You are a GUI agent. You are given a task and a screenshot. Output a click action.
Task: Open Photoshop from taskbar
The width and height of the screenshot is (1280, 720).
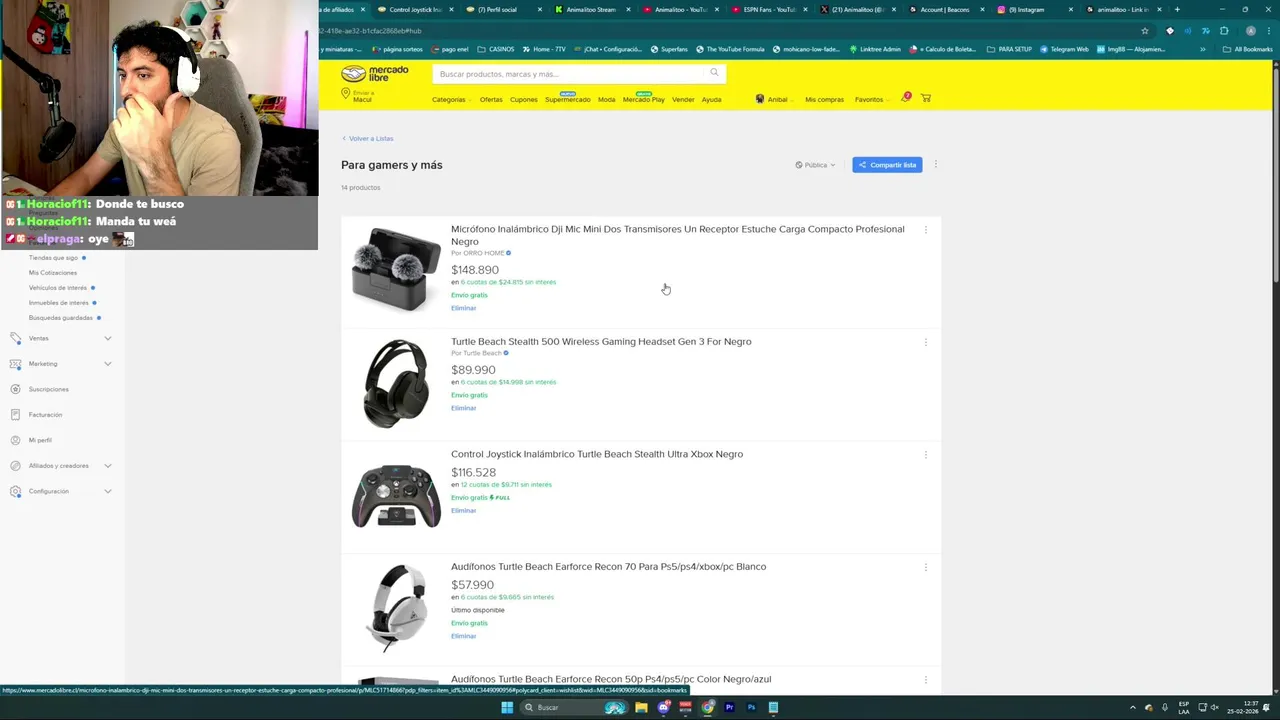point(751,707)
